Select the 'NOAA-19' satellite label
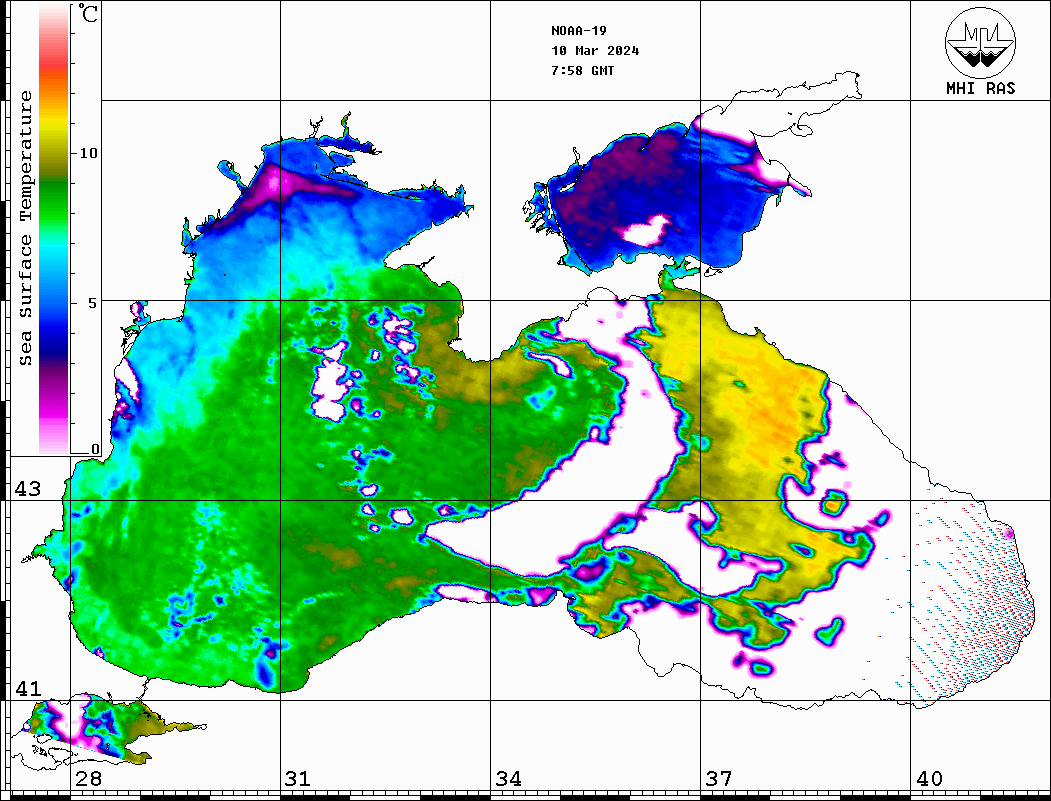The image size is (1051, 801). coord(579,31)
